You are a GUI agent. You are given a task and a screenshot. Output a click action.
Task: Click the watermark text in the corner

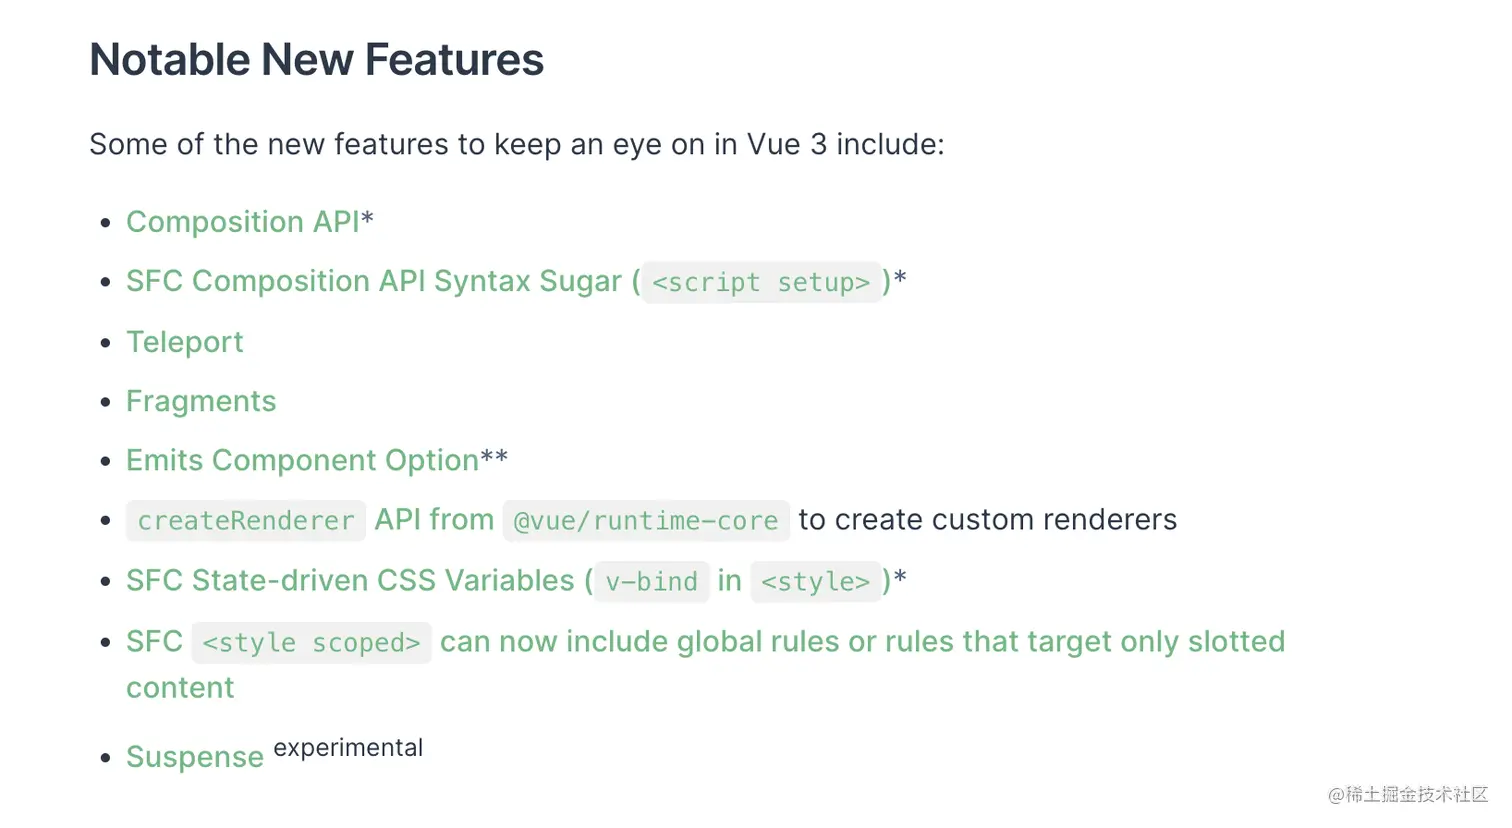click(1408, 795)
